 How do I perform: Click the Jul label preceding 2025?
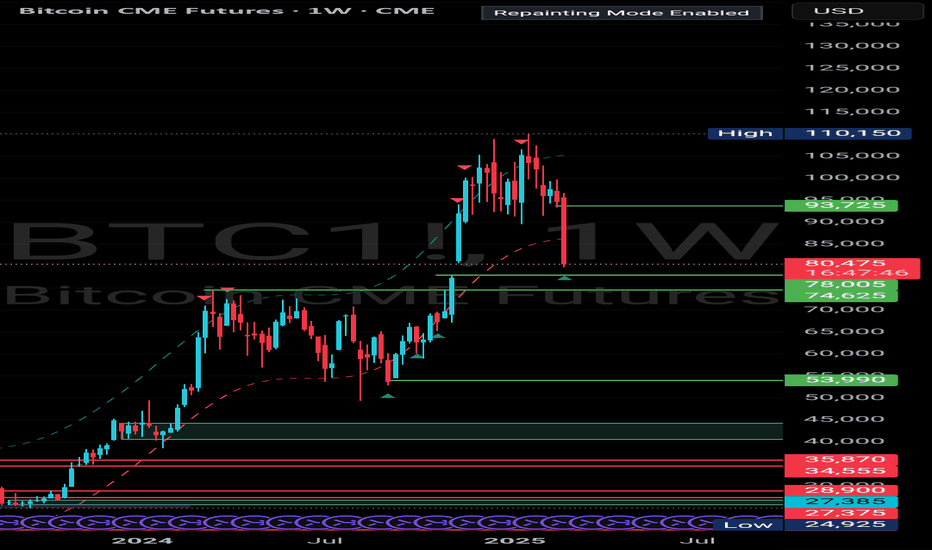(x=325, y=540)
